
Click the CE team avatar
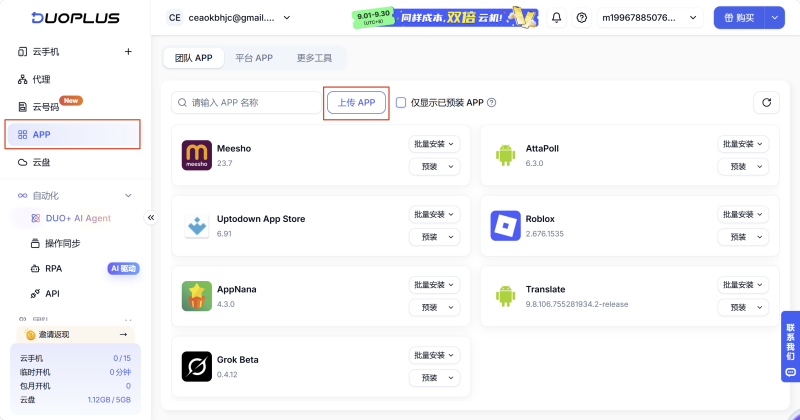[x=174, y=18]
